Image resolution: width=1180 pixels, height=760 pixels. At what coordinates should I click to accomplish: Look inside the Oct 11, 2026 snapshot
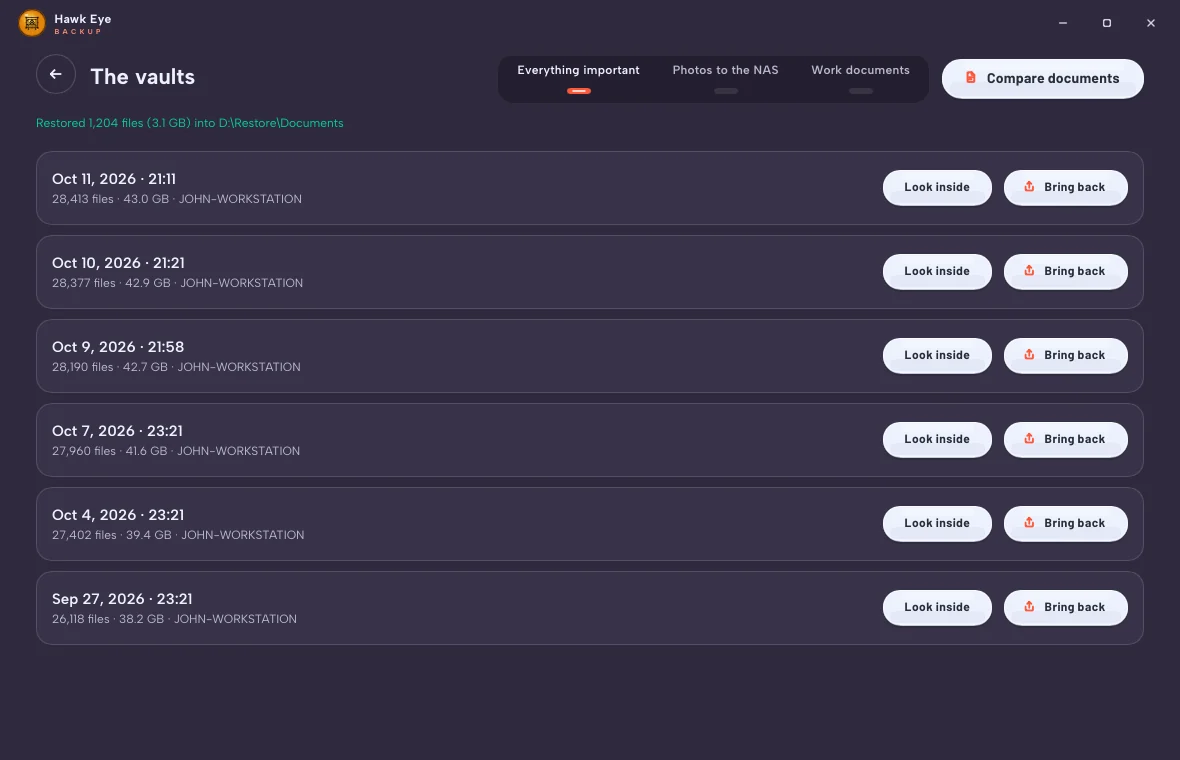[x=937, y=187]
